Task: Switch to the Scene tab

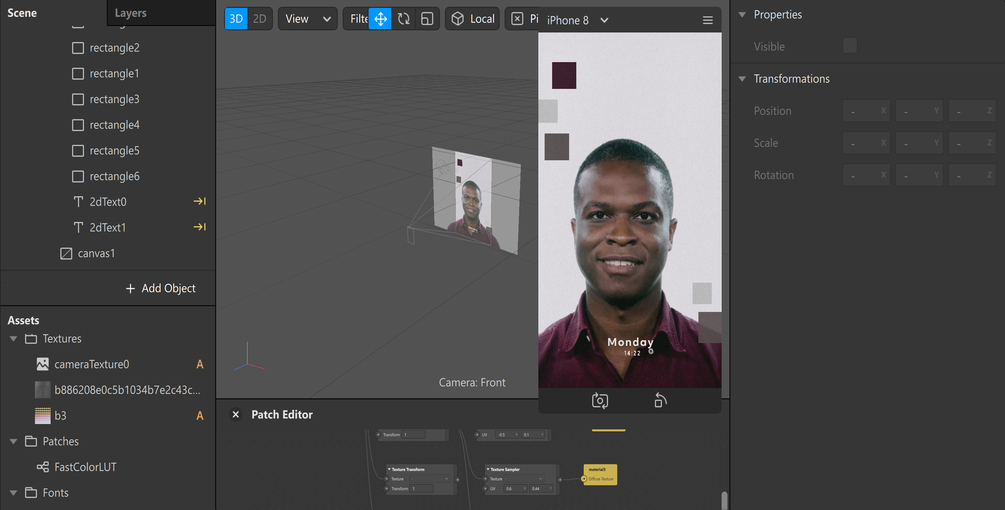Action: (22, 13)
